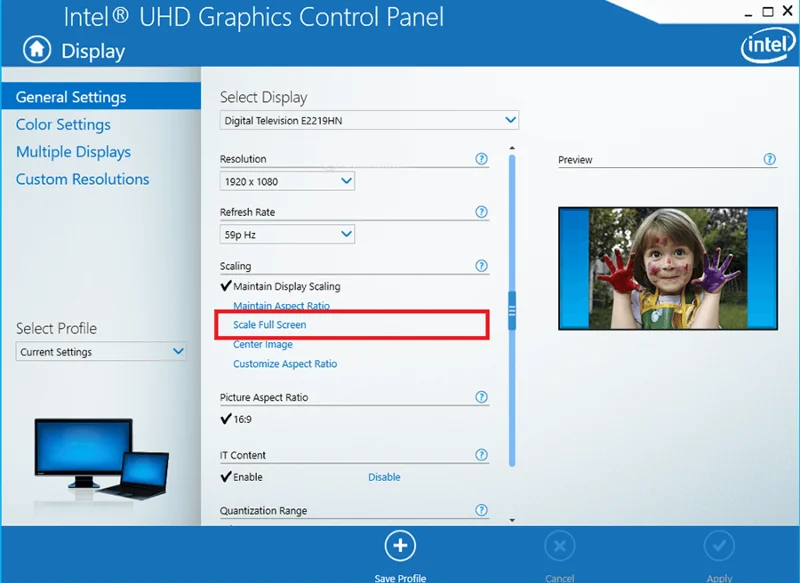
Task: Expand the Select Profile dropdown
Action: (101, 351)
